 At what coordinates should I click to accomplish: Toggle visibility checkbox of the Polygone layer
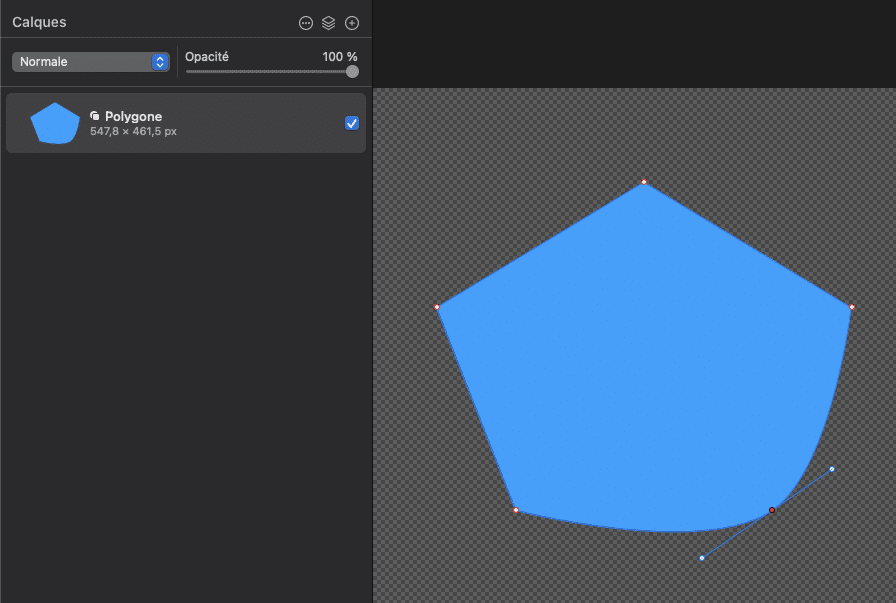click(x=352, y=123)
